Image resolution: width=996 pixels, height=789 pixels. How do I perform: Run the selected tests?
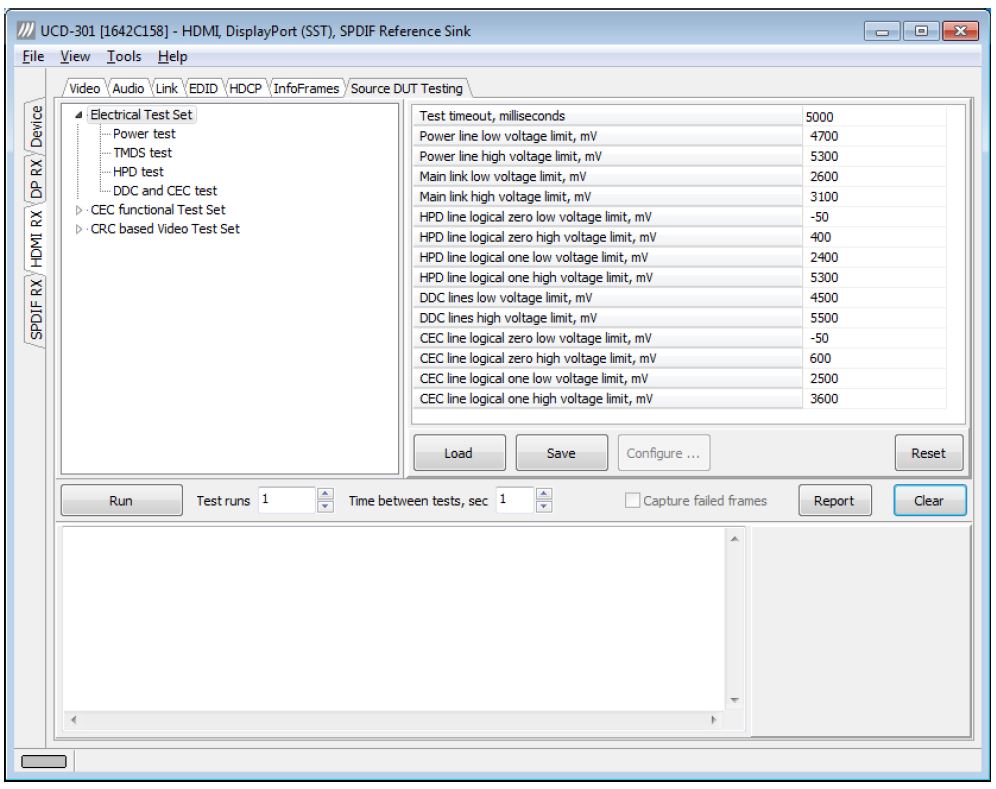[x=121, y=501]
